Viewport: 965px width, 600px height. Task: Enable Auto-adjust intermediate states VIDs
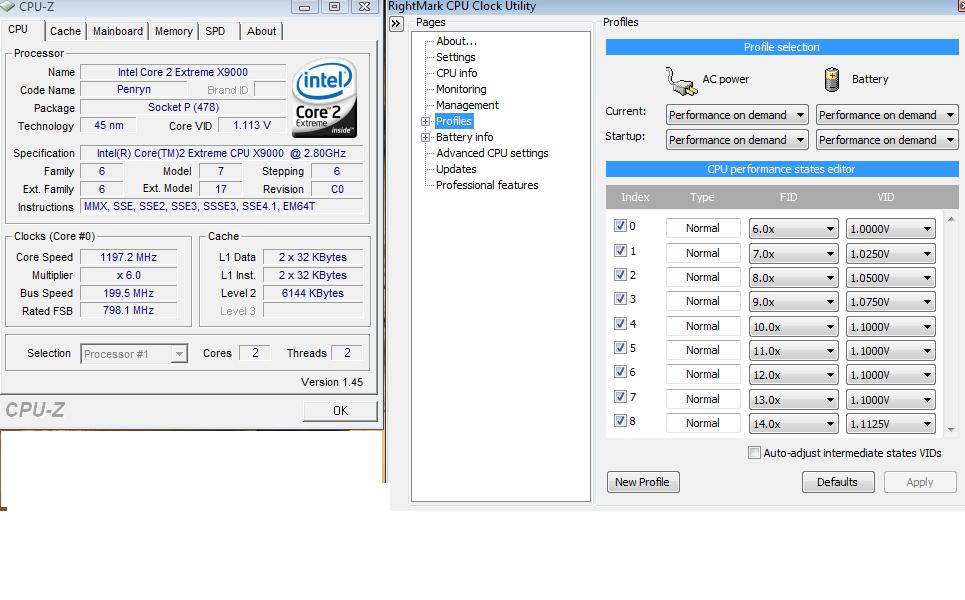pyautogui.click(x=754, y=453)
